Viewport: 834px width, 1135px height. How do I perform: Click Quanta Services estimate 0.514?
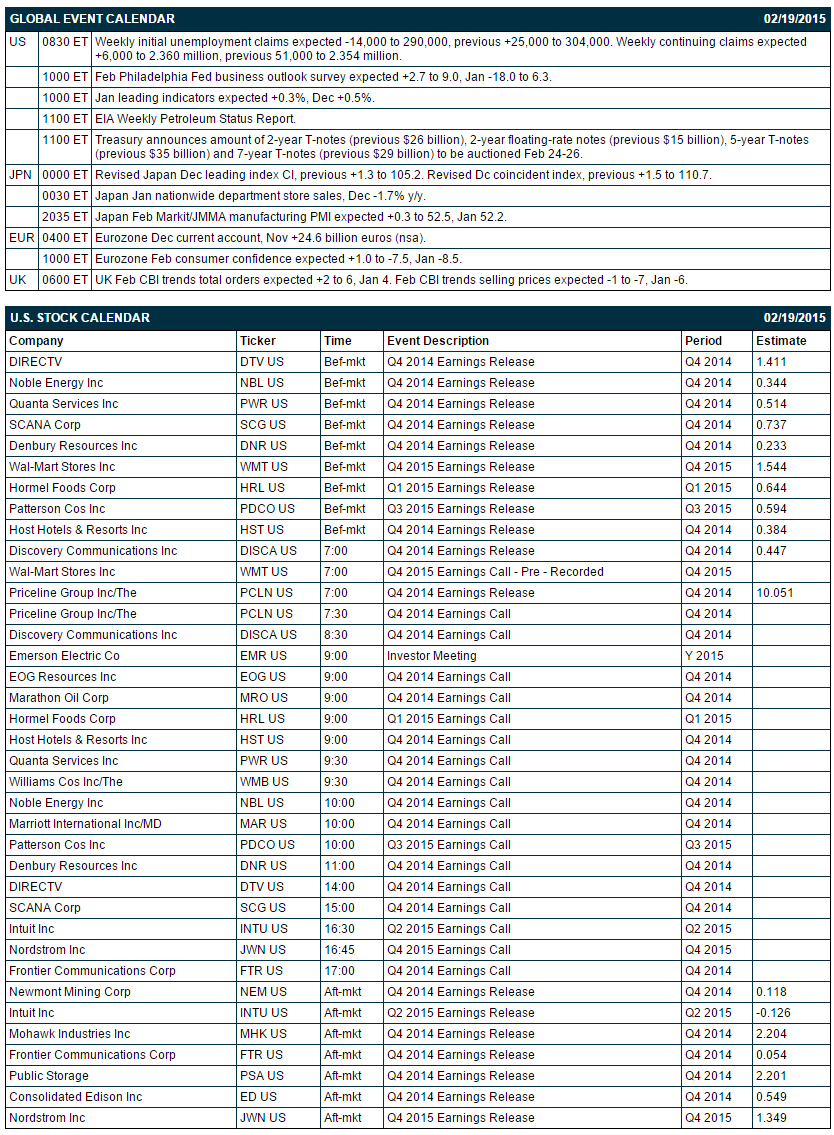771,404
